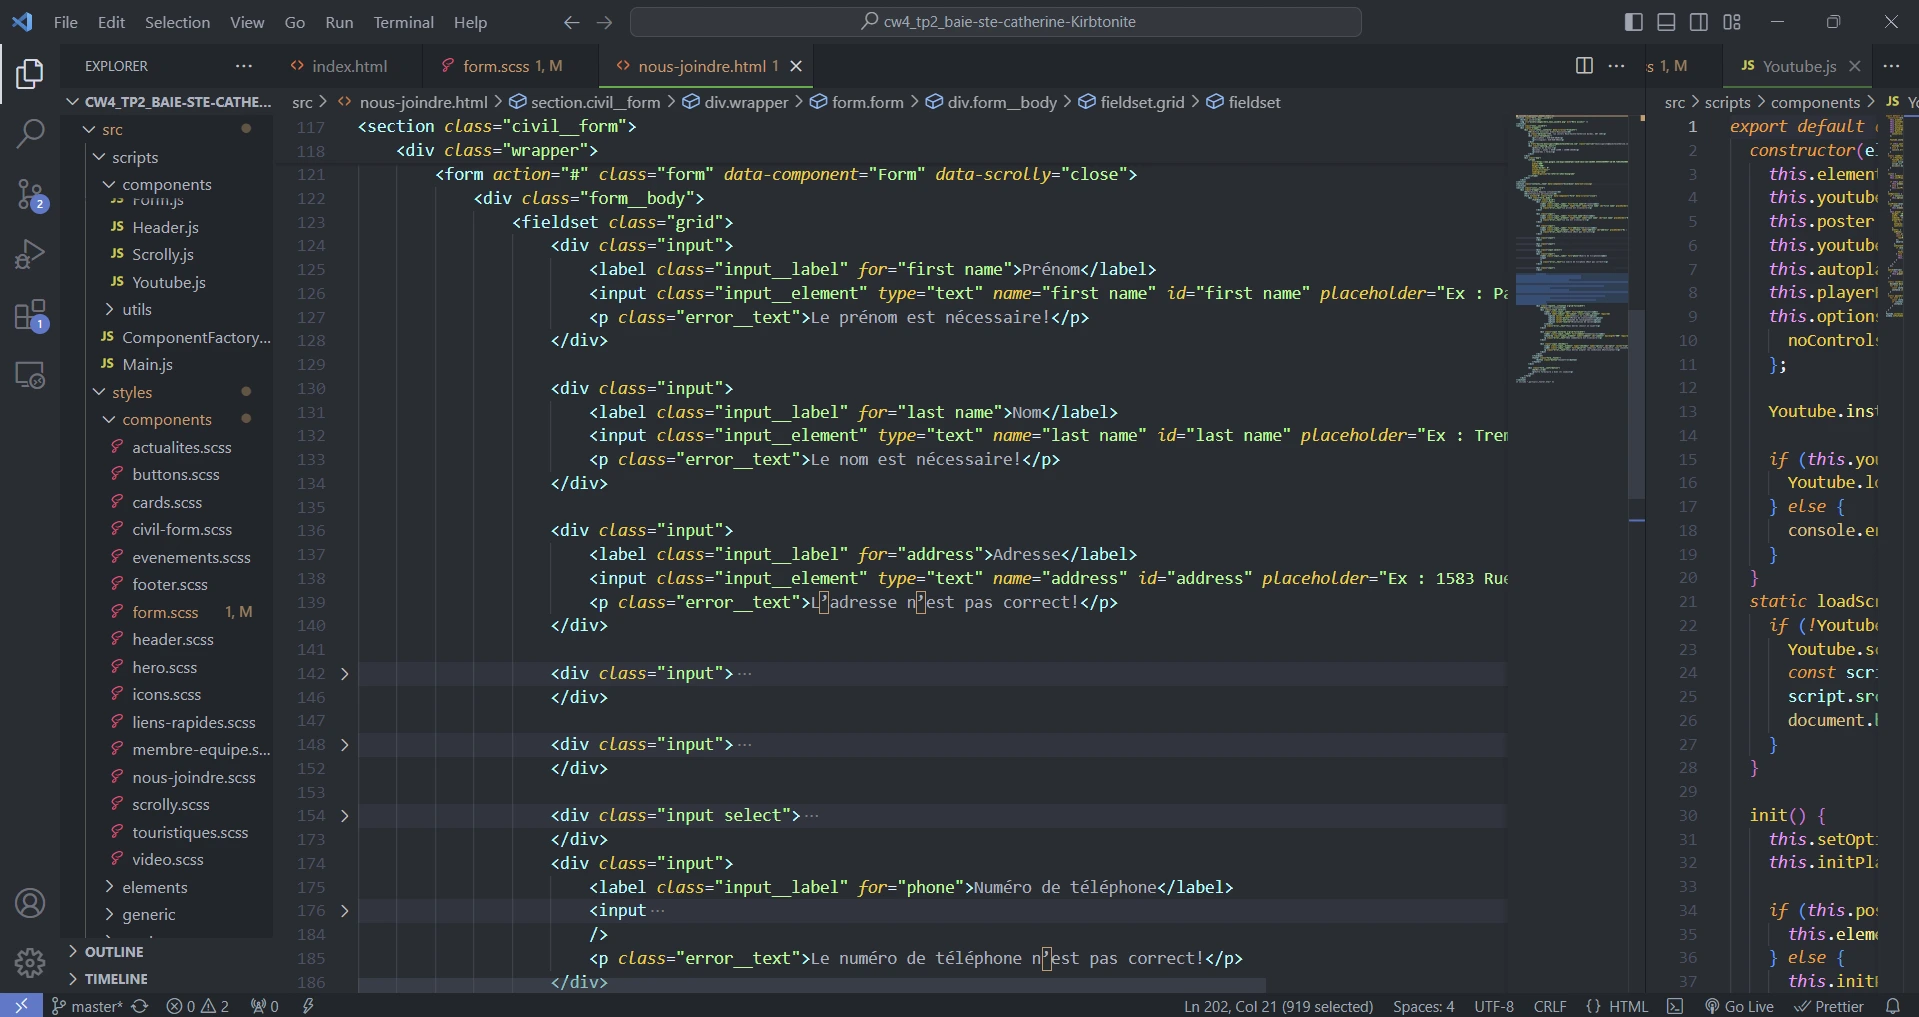Screen dimensions: 1919x1017
Task: Open notifications bell in status bar
Action: click(1893, 1006)
